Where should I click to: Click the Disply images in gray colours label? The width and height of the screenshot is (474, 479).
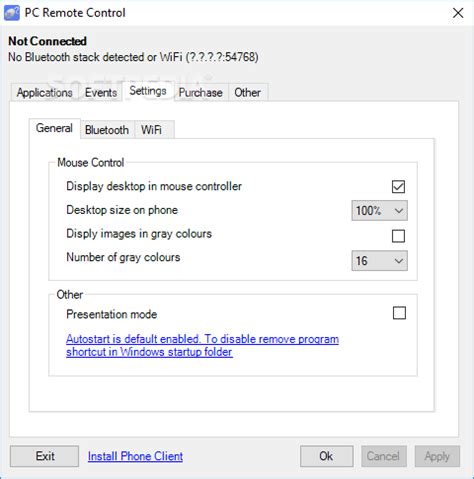coord(139,233)
